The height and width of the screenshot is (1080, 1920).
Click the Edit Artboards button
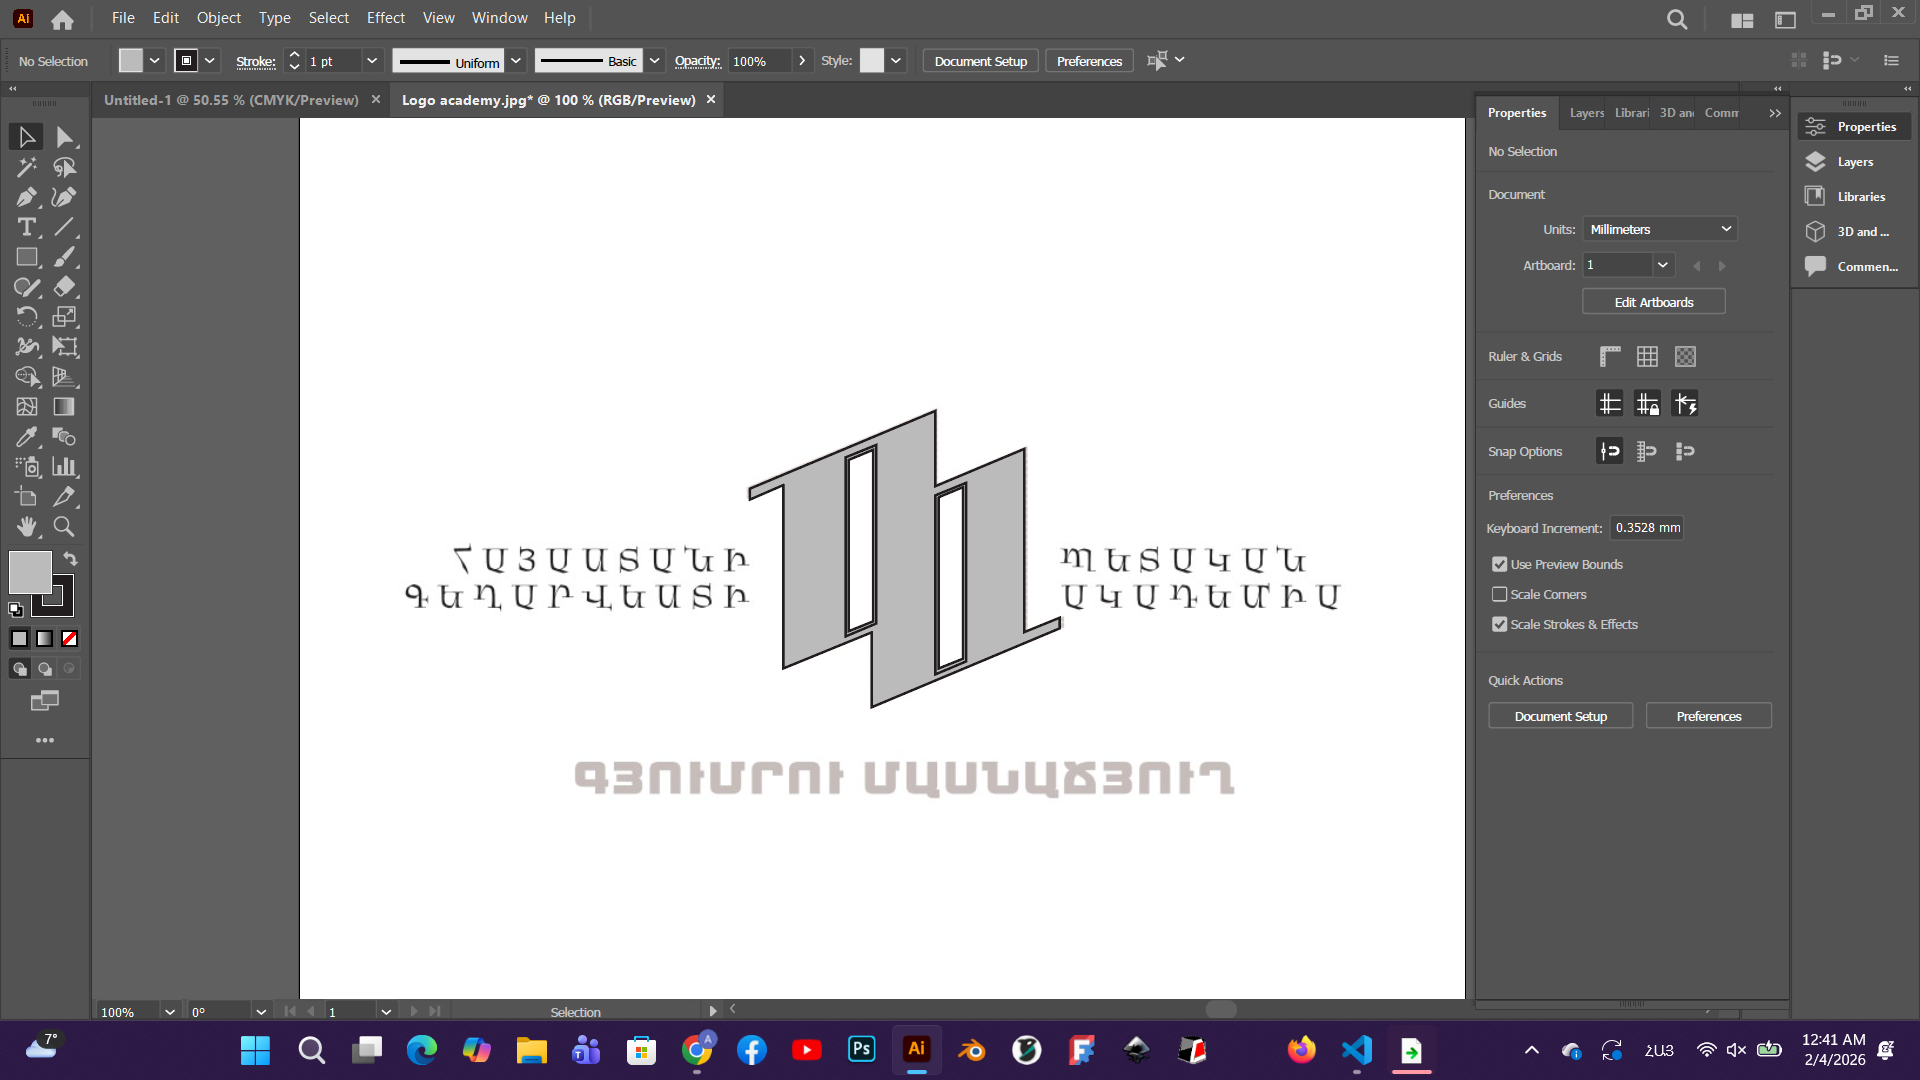click(x=1653, y=302)
